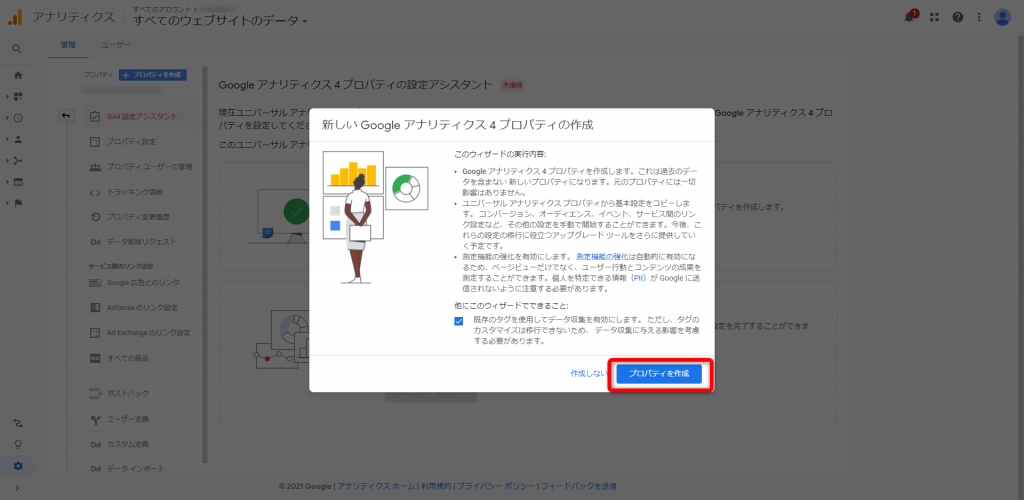Viewport: 1024px width, 500px height.
Task: Click the GA4 設定アシスタント checkbox icon
Action: (x=95, y=117)
